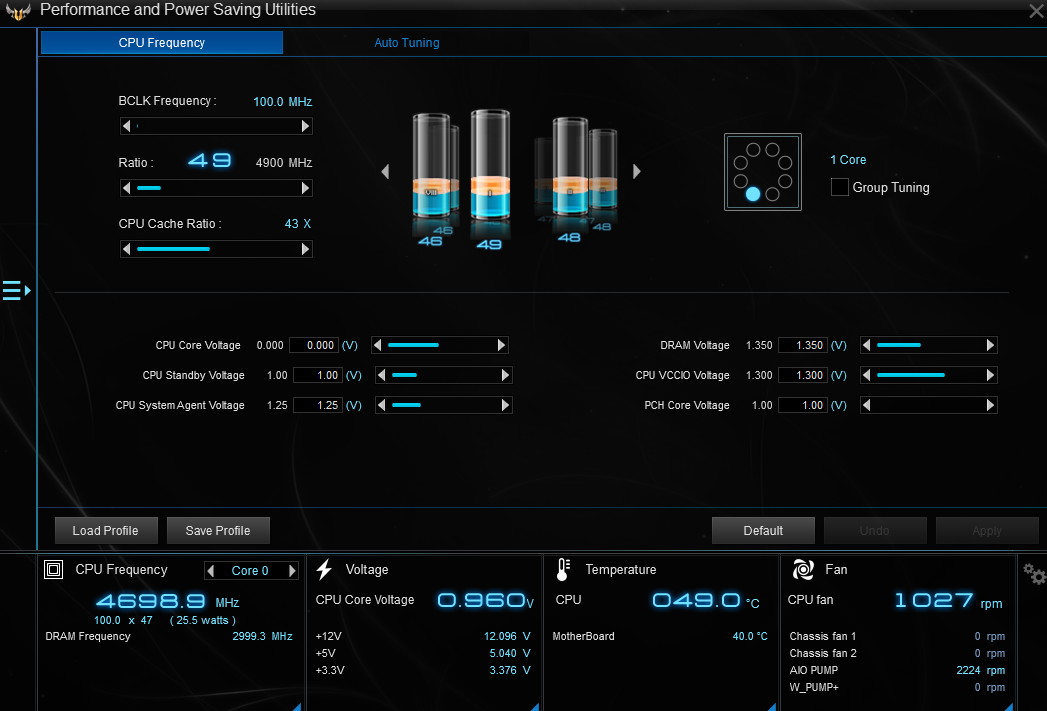Edit the CPU System Agent Voltage field
The height and width of the screenshot is (711, 1047).
318,405
